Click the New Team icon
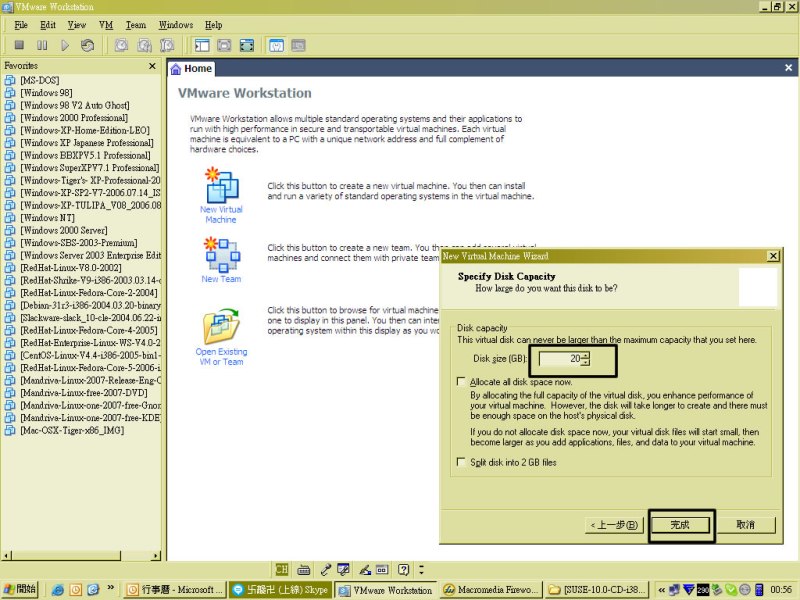The width and height of the screenshot is (800, 600). [x=221, y=255]
